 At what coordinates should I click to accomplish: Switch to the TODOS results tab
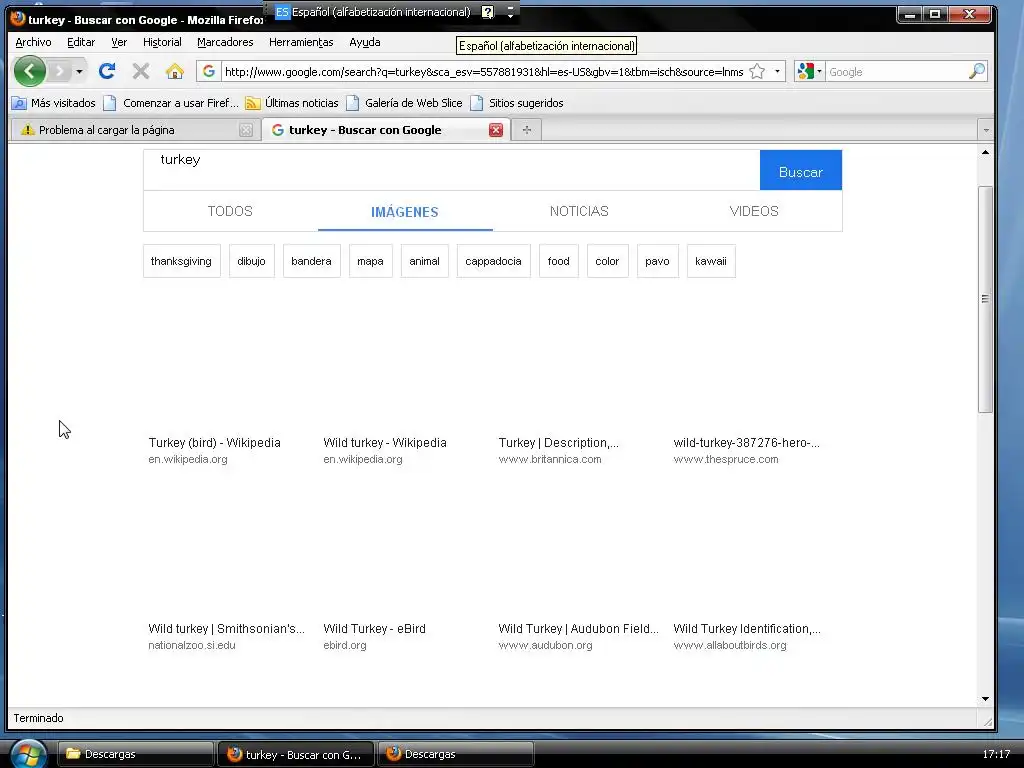click(230, 211)
